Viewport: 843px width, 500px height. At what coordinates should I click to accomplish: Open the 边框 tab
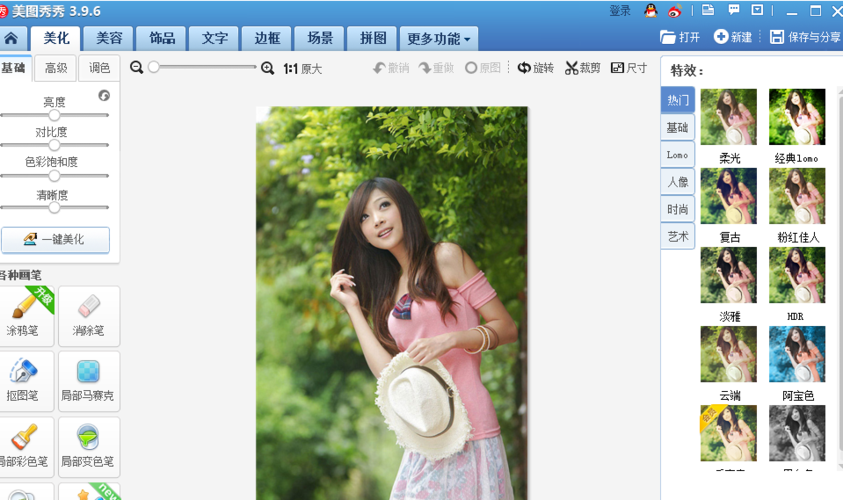(x=267, y=38)
